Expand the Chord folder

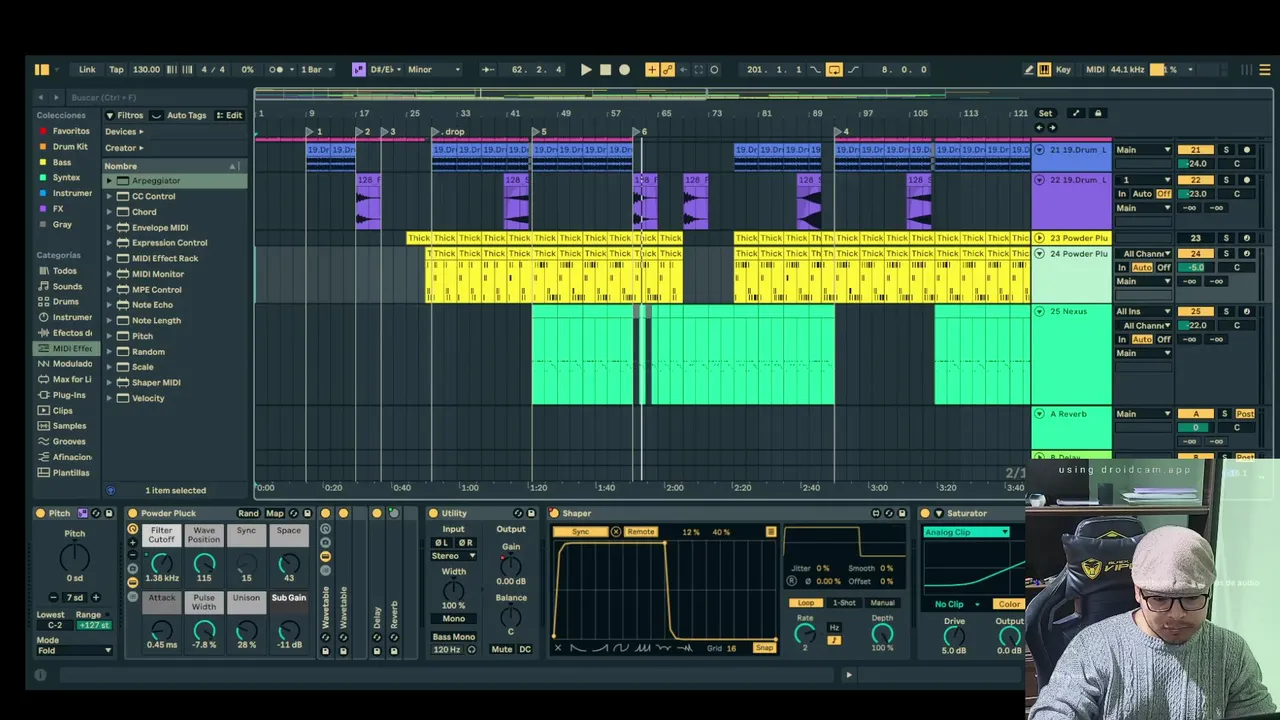109,212
